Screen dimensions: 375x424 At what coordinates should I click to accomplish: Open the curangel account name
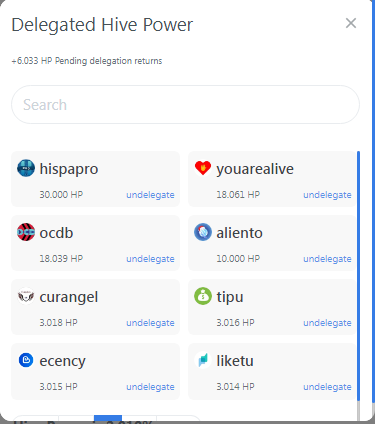(69, 297)
